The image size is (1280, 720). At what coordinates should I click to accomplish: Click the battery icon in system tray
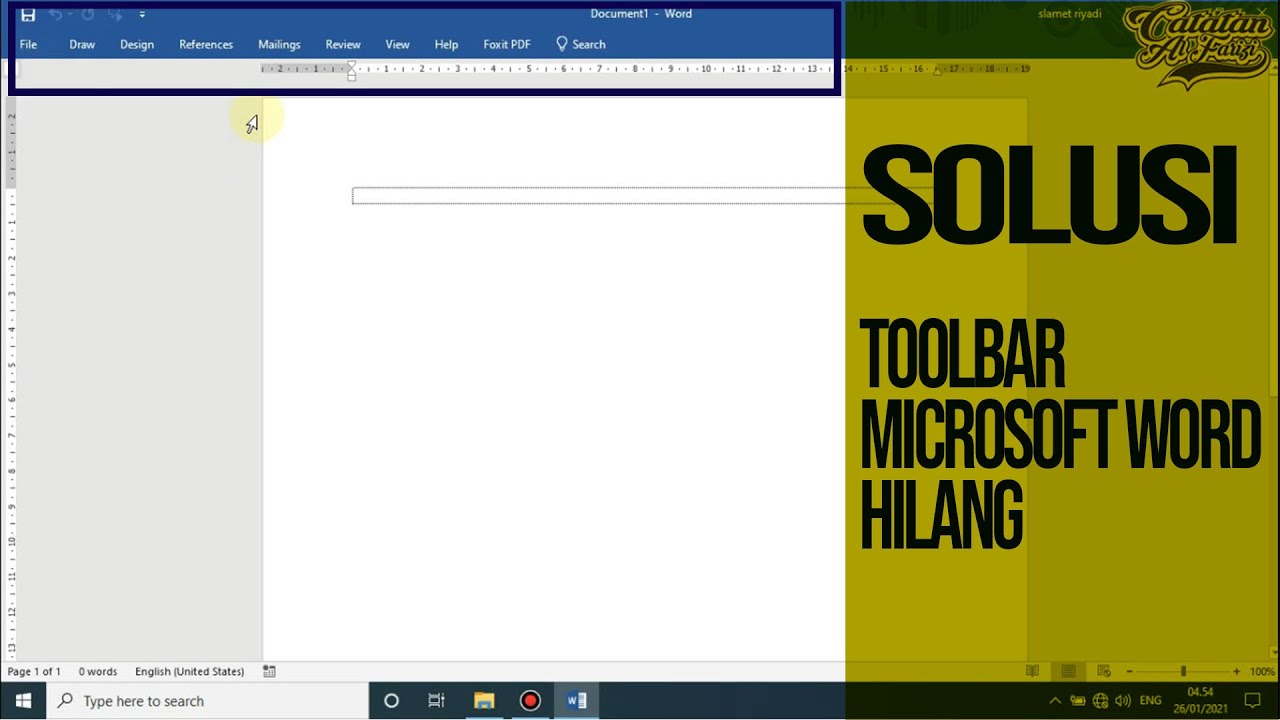click(1078, 701)
